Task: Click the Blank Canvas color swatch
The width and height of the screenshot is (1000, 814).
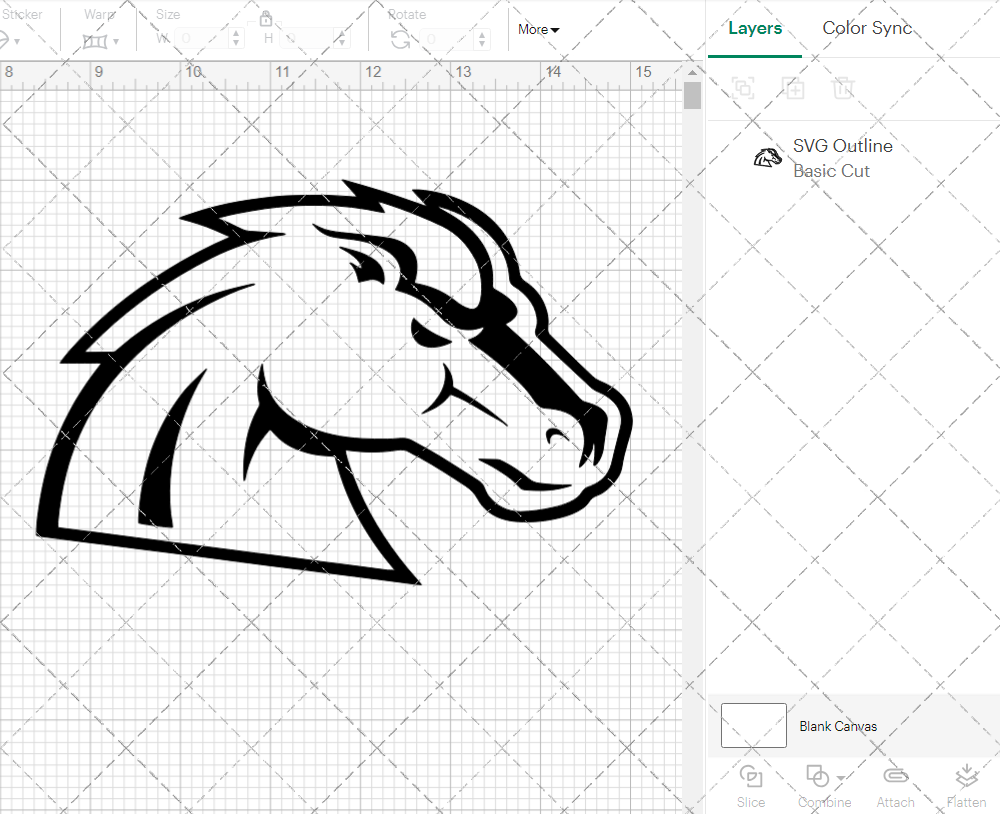Action: click(x=752, y=726)
